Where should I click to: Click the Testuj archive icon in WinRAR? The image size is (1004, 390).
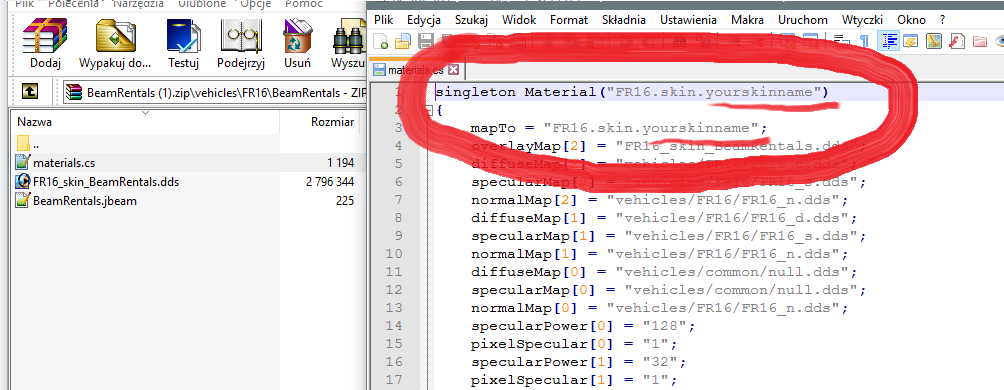coord(184,36)
